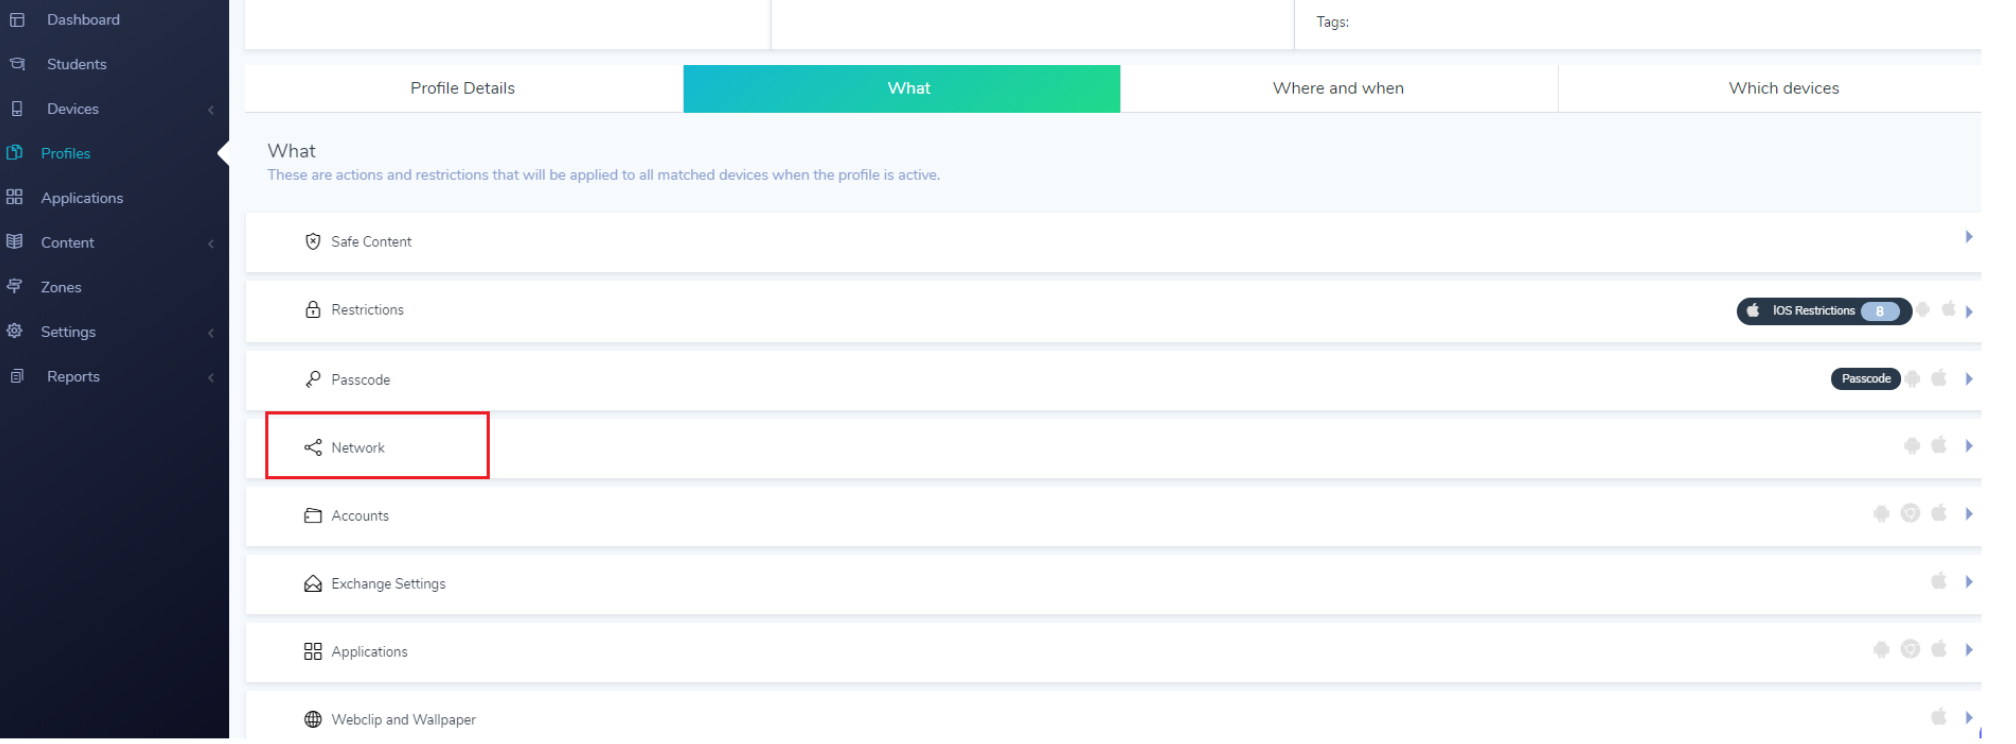
Task: Expand the Exchange Settings section arrow
Action: [1969, 582]
